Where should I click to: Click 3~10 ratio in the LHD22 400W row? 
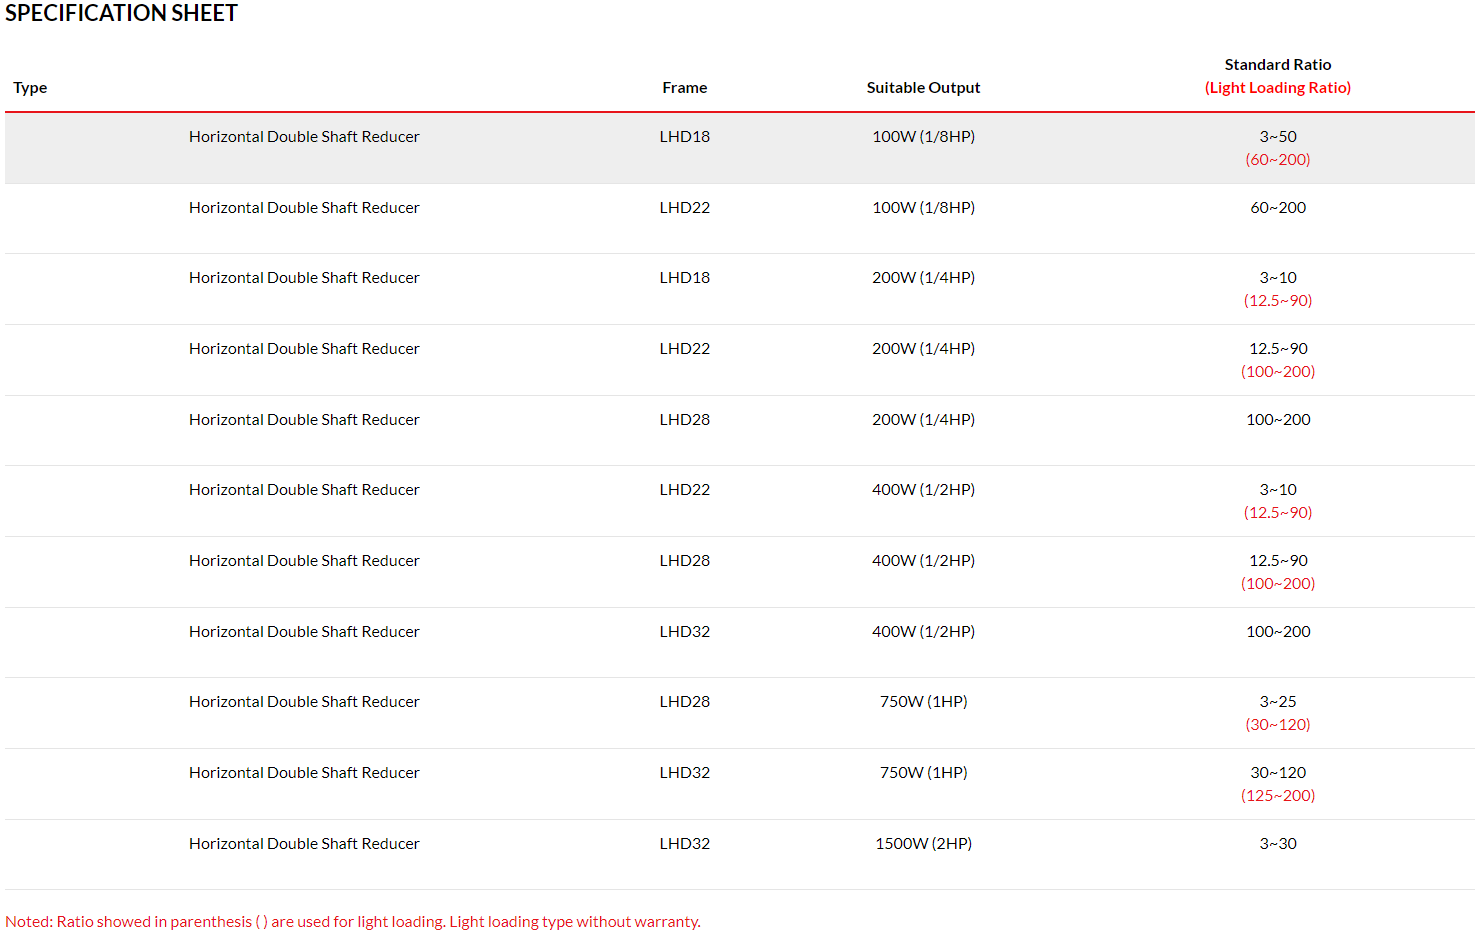point(1278,490)
